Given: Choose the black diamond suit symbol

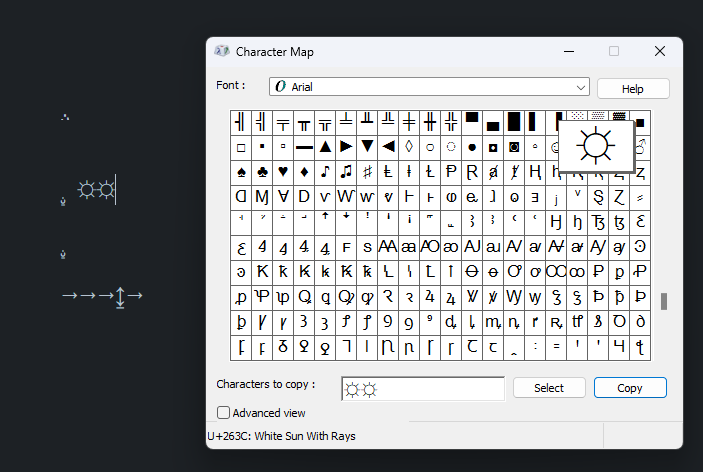Looking at the screenshot, I should click(304, 171).
